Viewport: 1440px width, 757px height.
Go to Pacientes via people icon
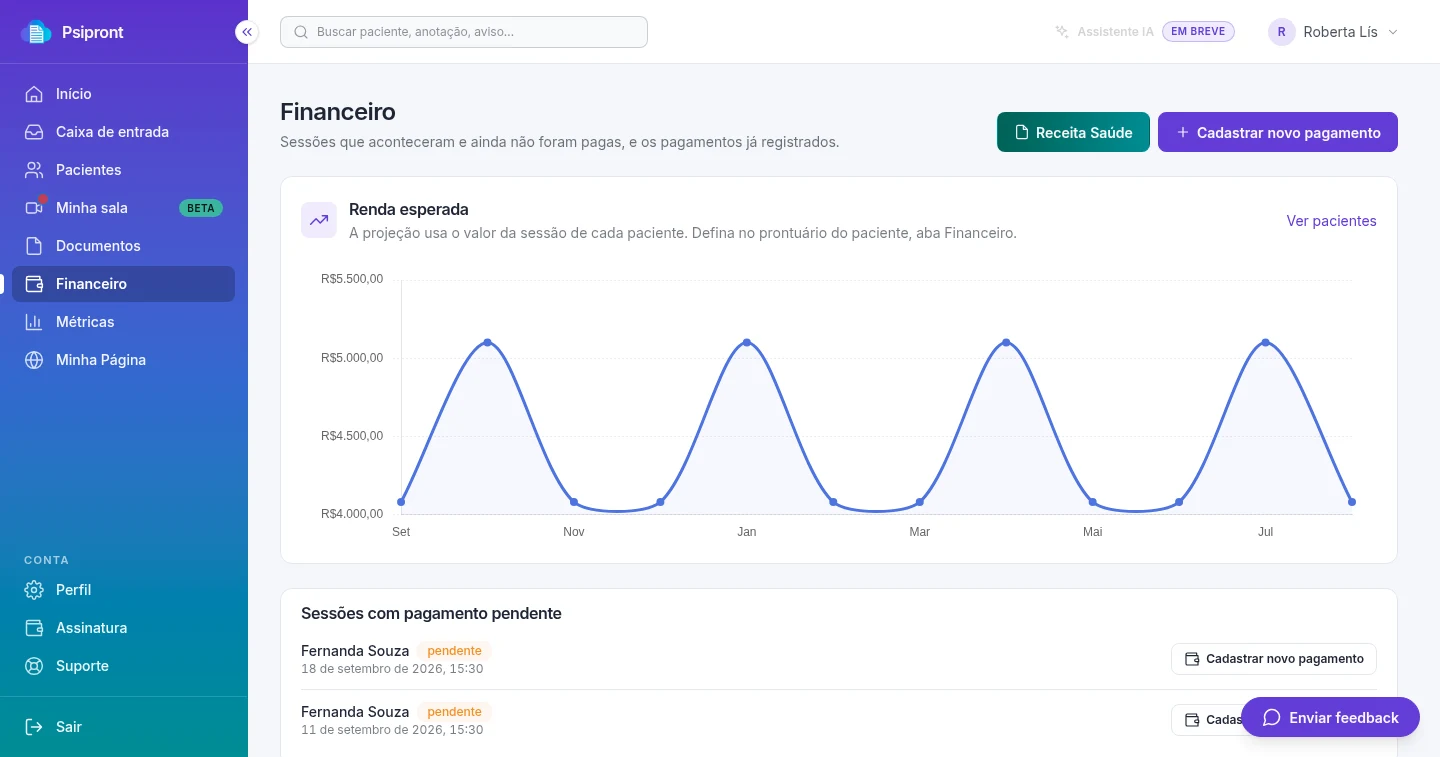(x=34, y=170)
